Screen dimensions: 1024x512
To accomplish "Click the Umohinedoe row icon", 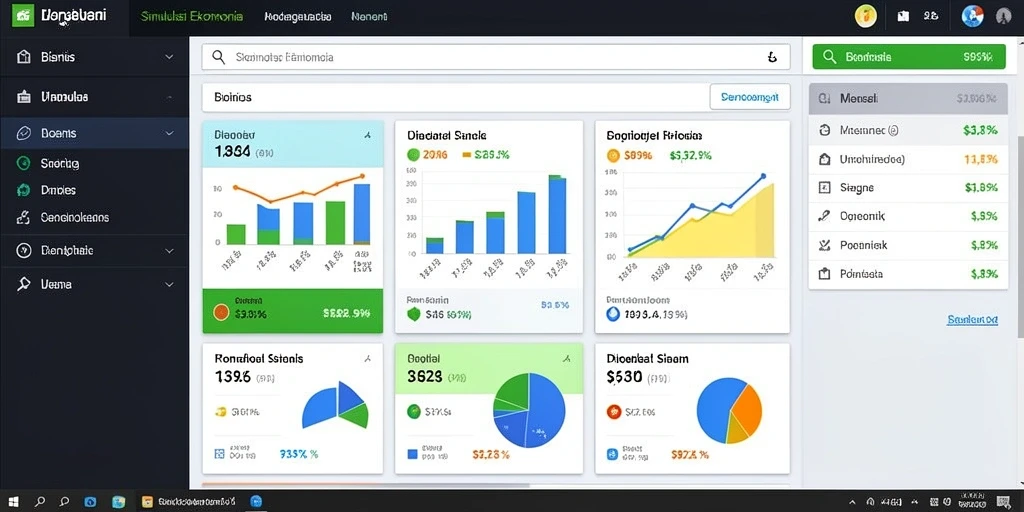I will coord(824,159).
